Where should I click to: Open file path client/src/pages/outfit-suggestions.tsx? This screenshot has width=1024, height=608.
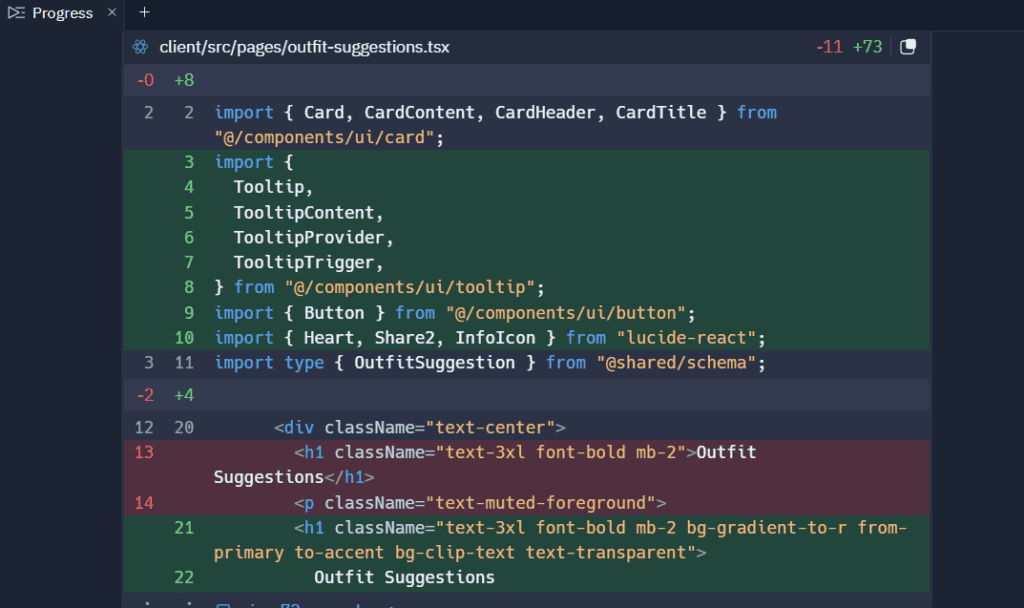point(304,47)
